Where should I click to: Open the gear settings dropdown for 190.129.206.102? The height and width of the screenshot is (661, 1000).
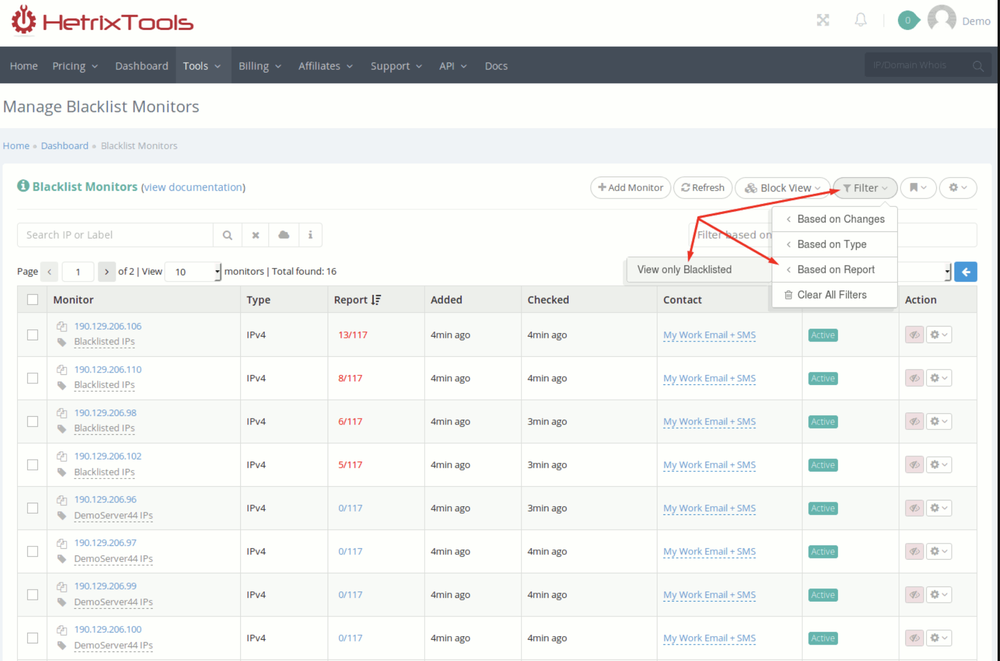tap(938, 465)
